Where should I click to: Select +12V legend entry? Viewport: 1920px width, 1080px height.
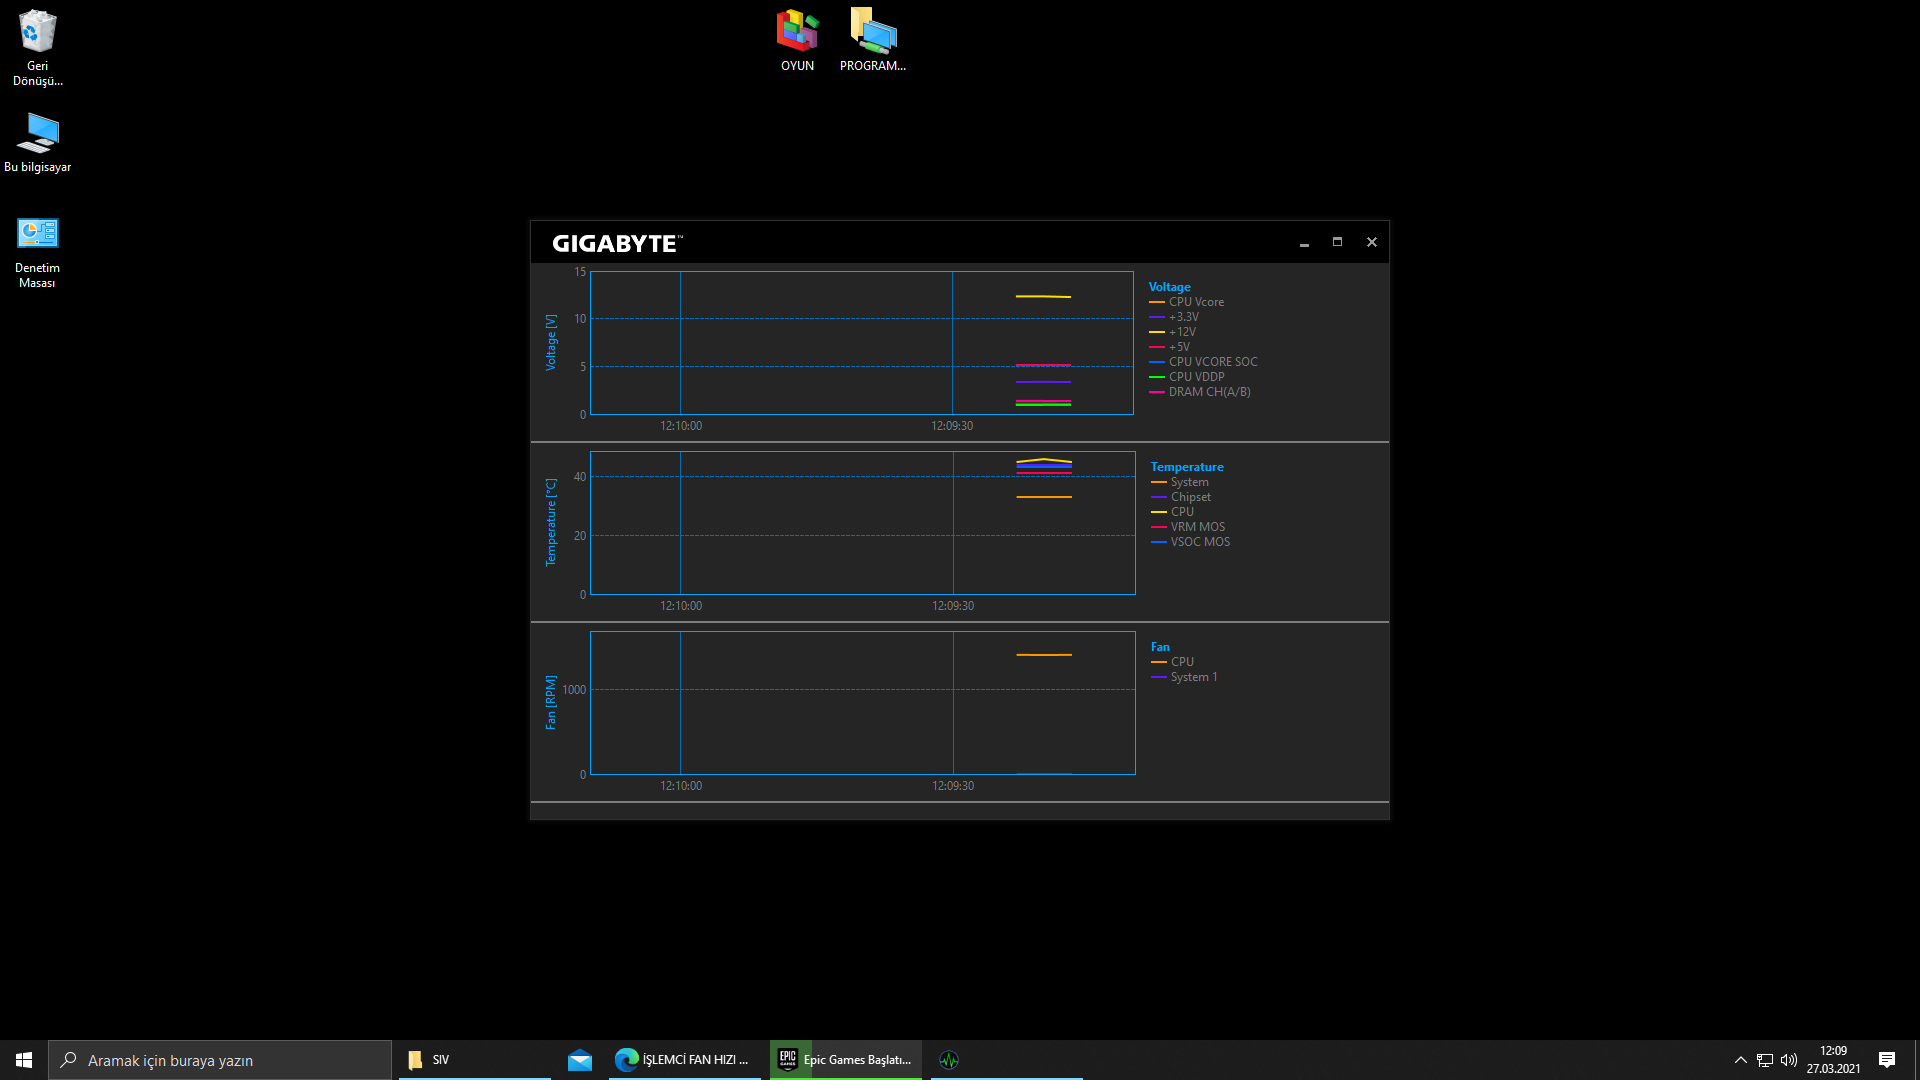tap(1172, 331)
